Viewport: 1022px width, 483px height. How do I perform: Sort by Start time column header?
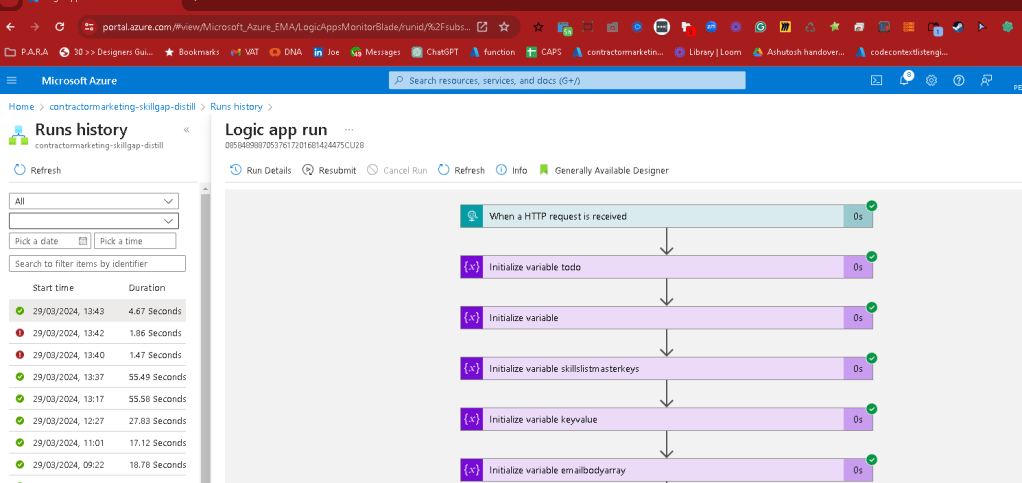pos(53,287)
